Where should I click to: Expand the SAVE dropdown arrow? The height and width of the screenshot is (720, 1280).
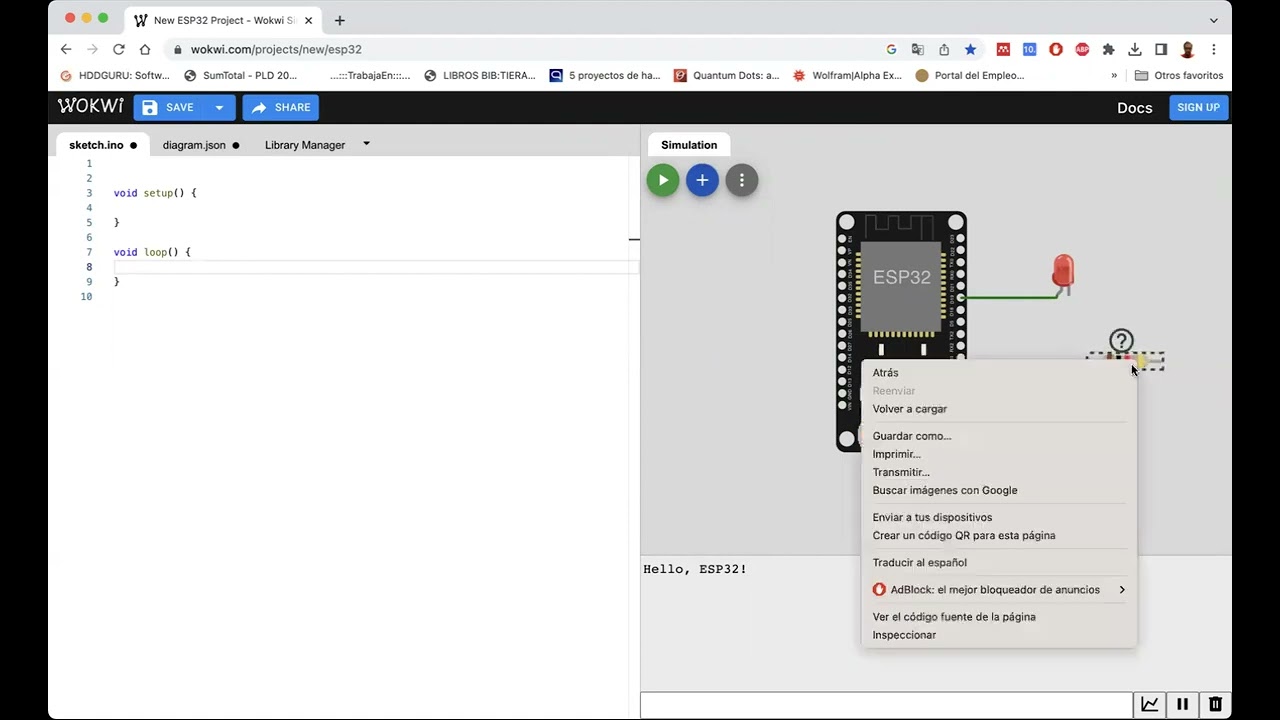[219, 107]
